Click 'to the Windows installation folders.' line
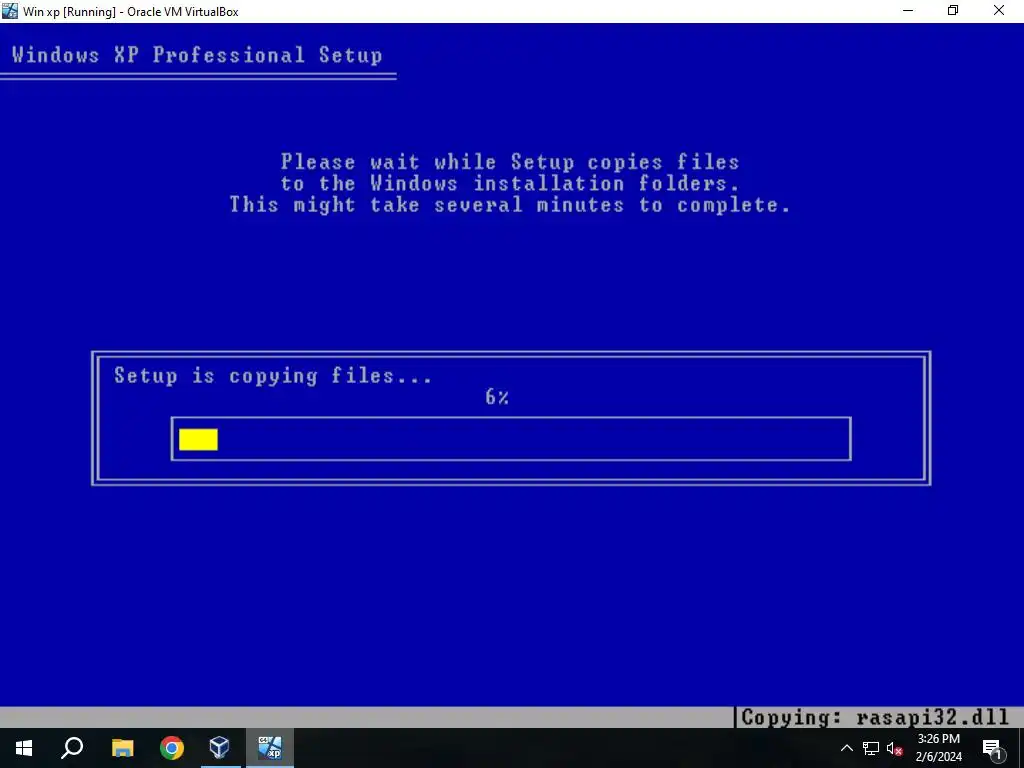This screenshot has width=1024, height=768. point(509,183)
